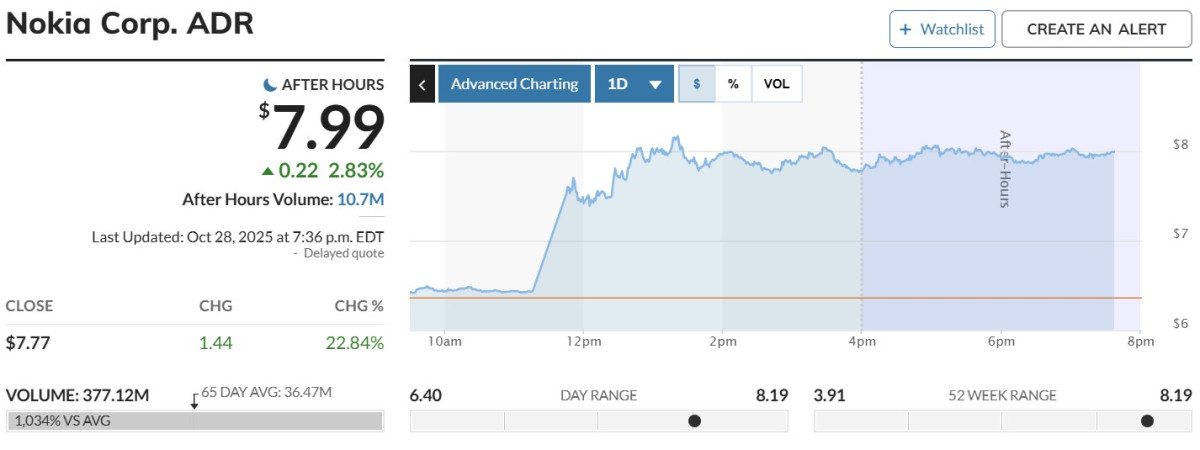This screenshot has height=450, width=1200.
Task: Click the 65 Day Avg arrow marker
Action: point(195,399)
